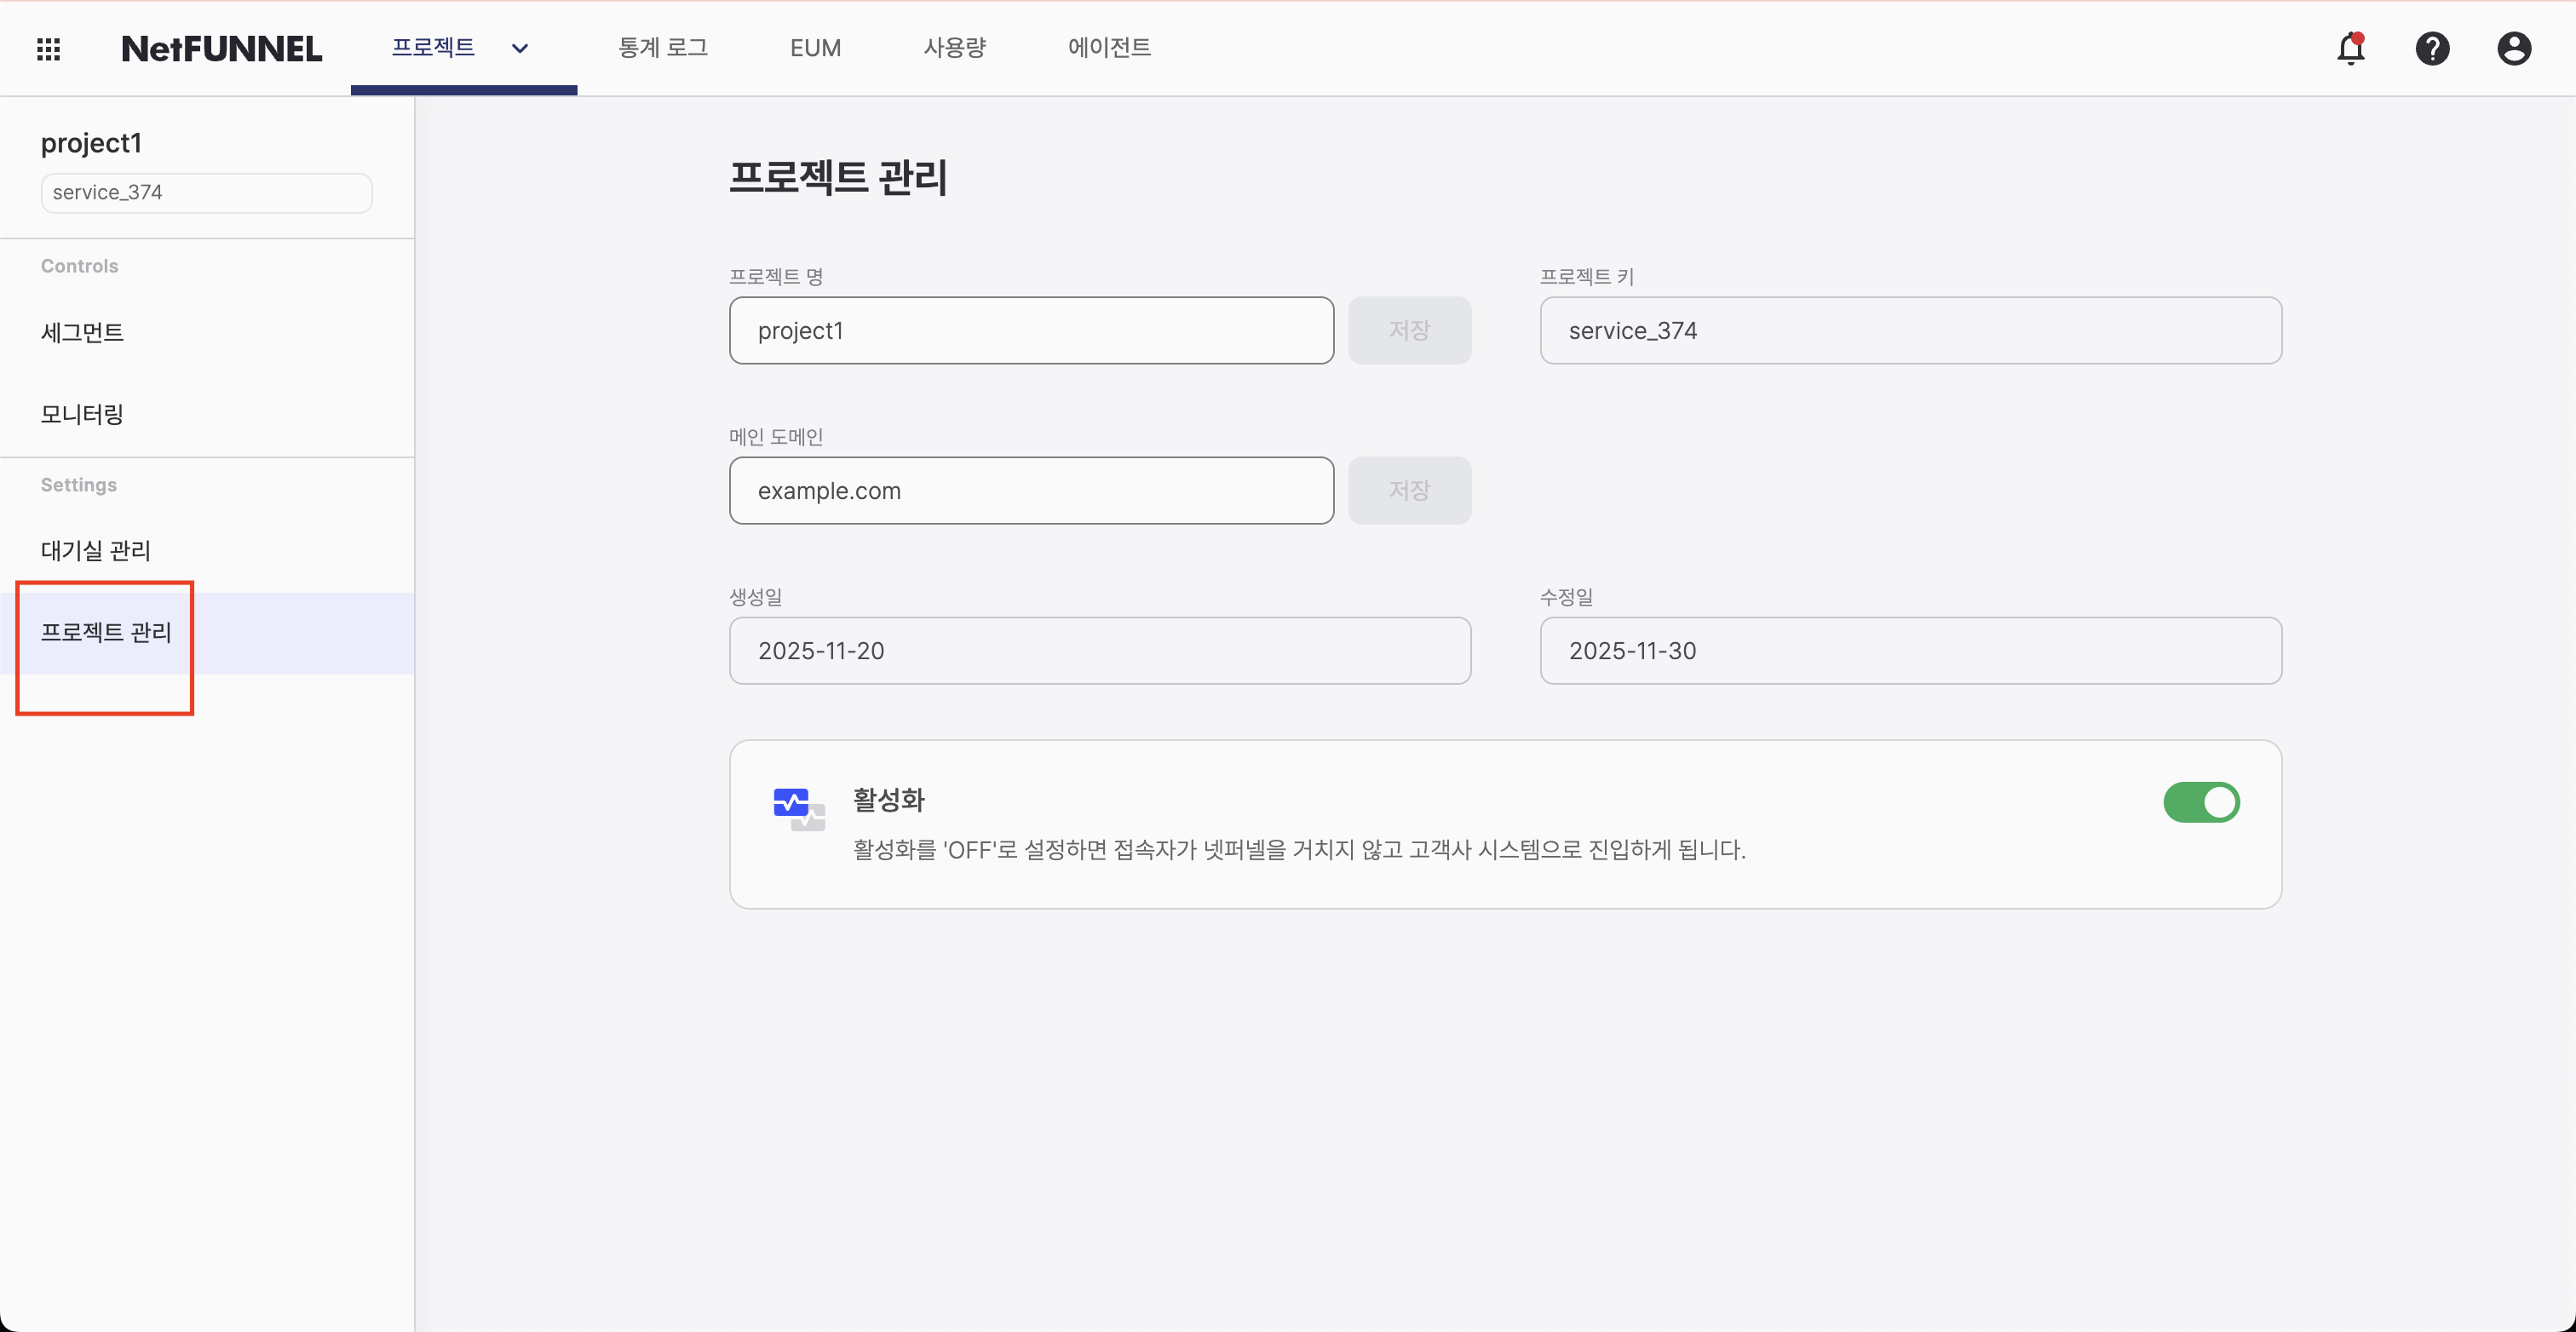
Task: Click the example.com domain input field
Action: click(x=1031, y=491)
